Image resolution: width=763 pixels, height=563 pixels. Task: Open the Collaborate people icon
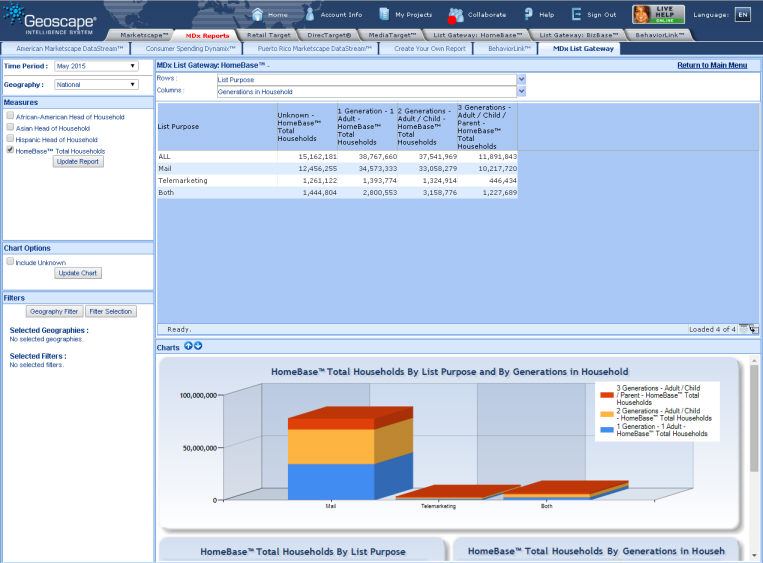(455, 15)
